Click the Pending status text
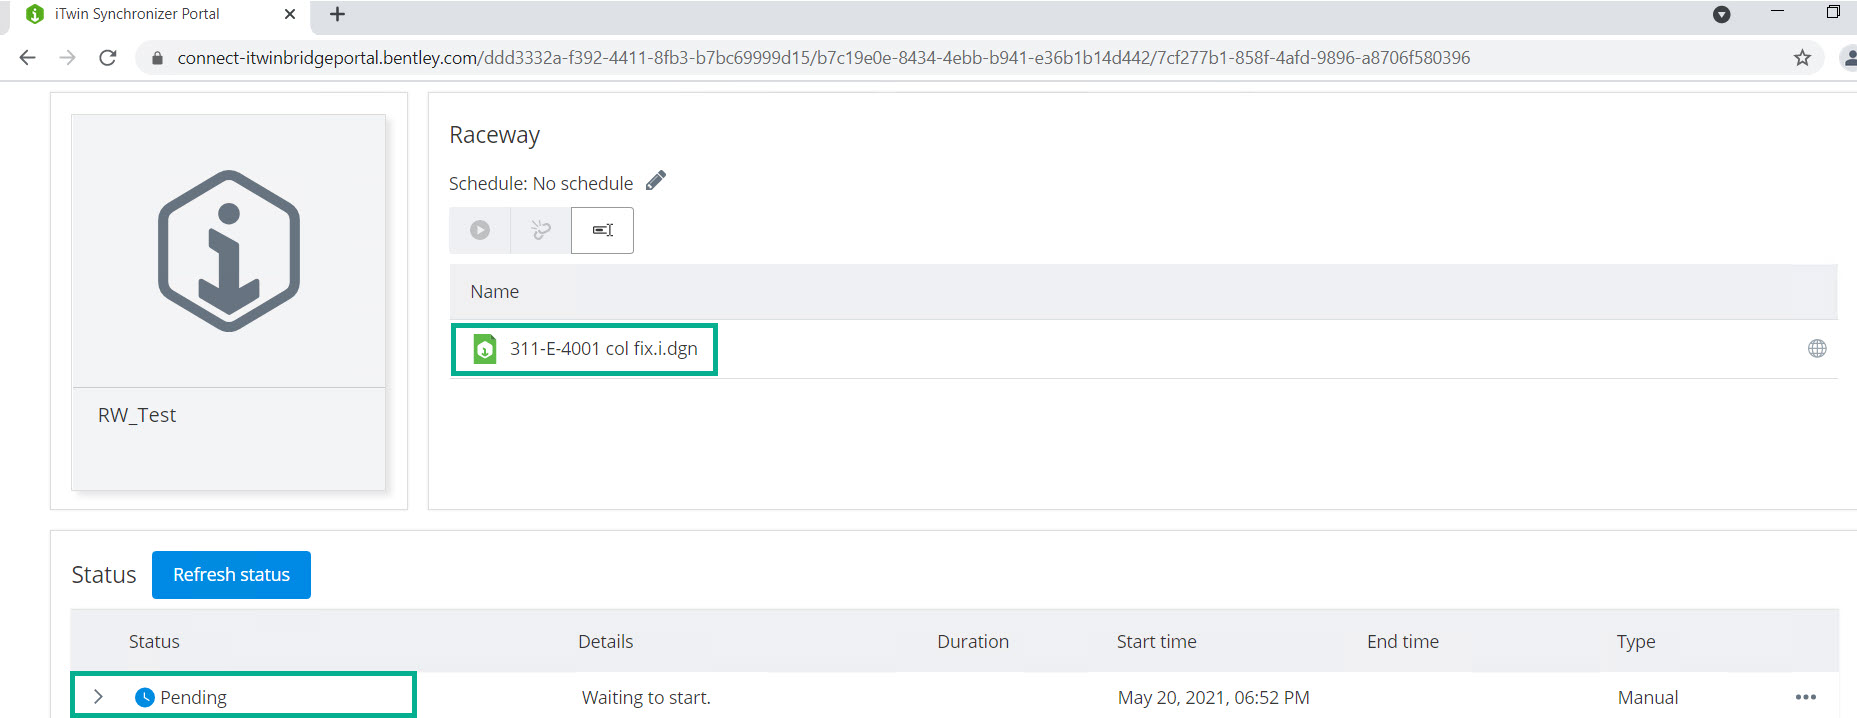The image size is (1857, 718). coord(194,697)
